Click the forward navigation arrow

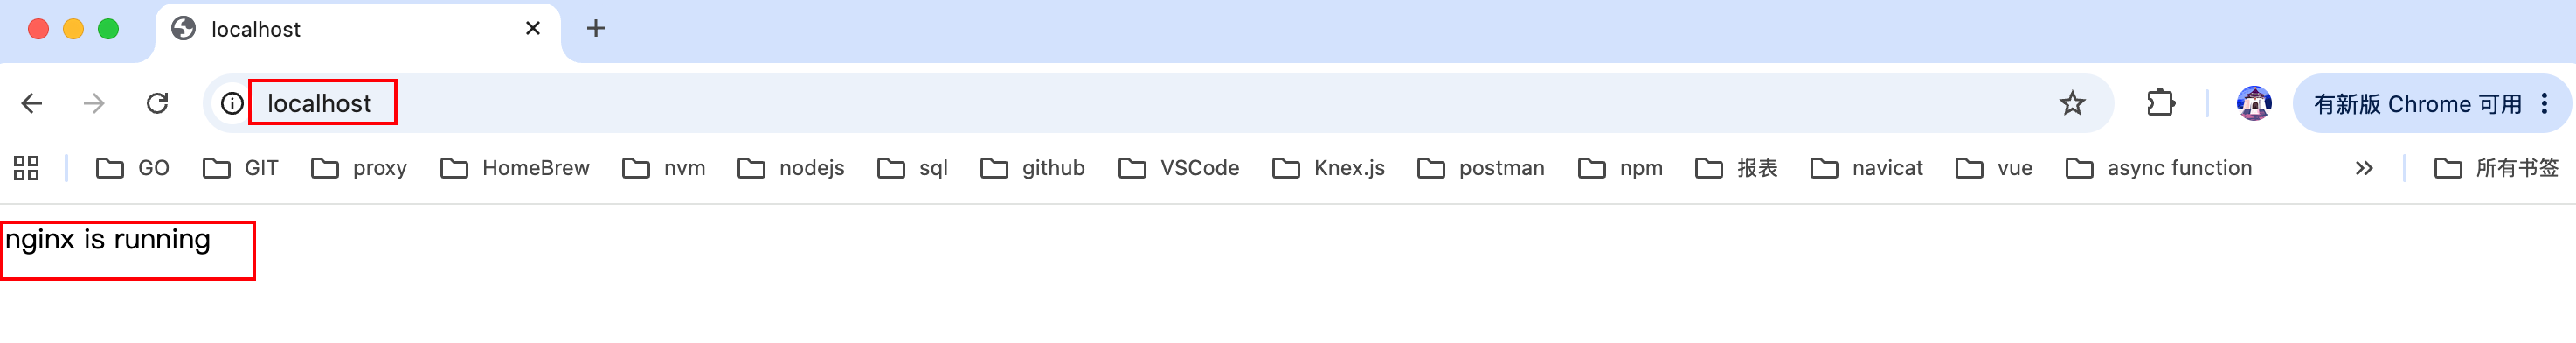94,103
